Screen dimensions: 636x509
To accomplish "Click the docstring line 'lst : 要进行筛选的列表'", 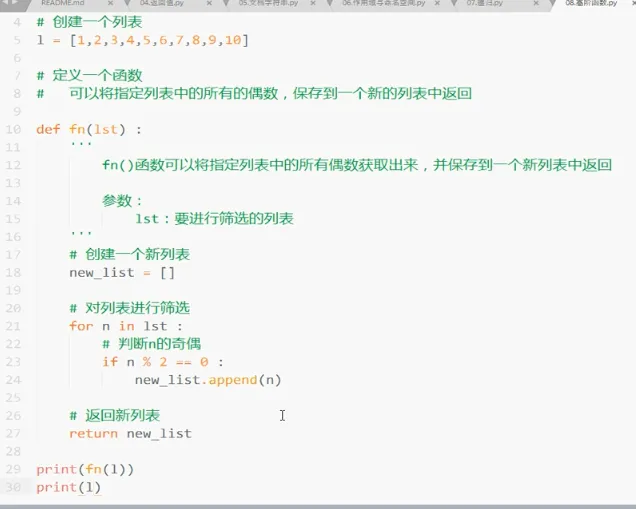I will pyautogui.click(x=214, y=219).
